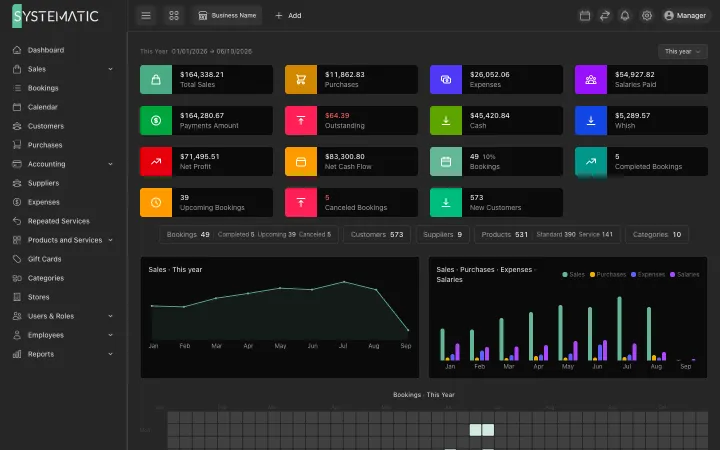Expand the Products and Services chevron
The image size is (720, 450).
point(110,240)
